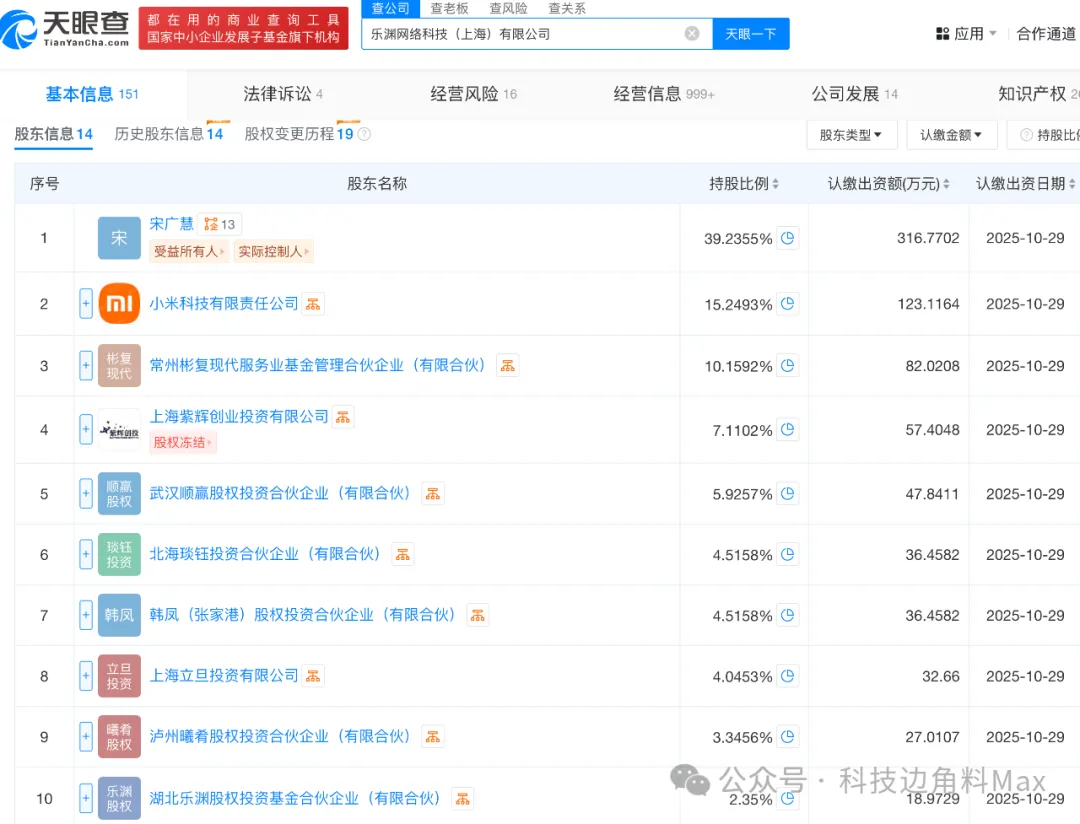Clear the search box with the X icon
1080x824 pixels.
point(692,34)
